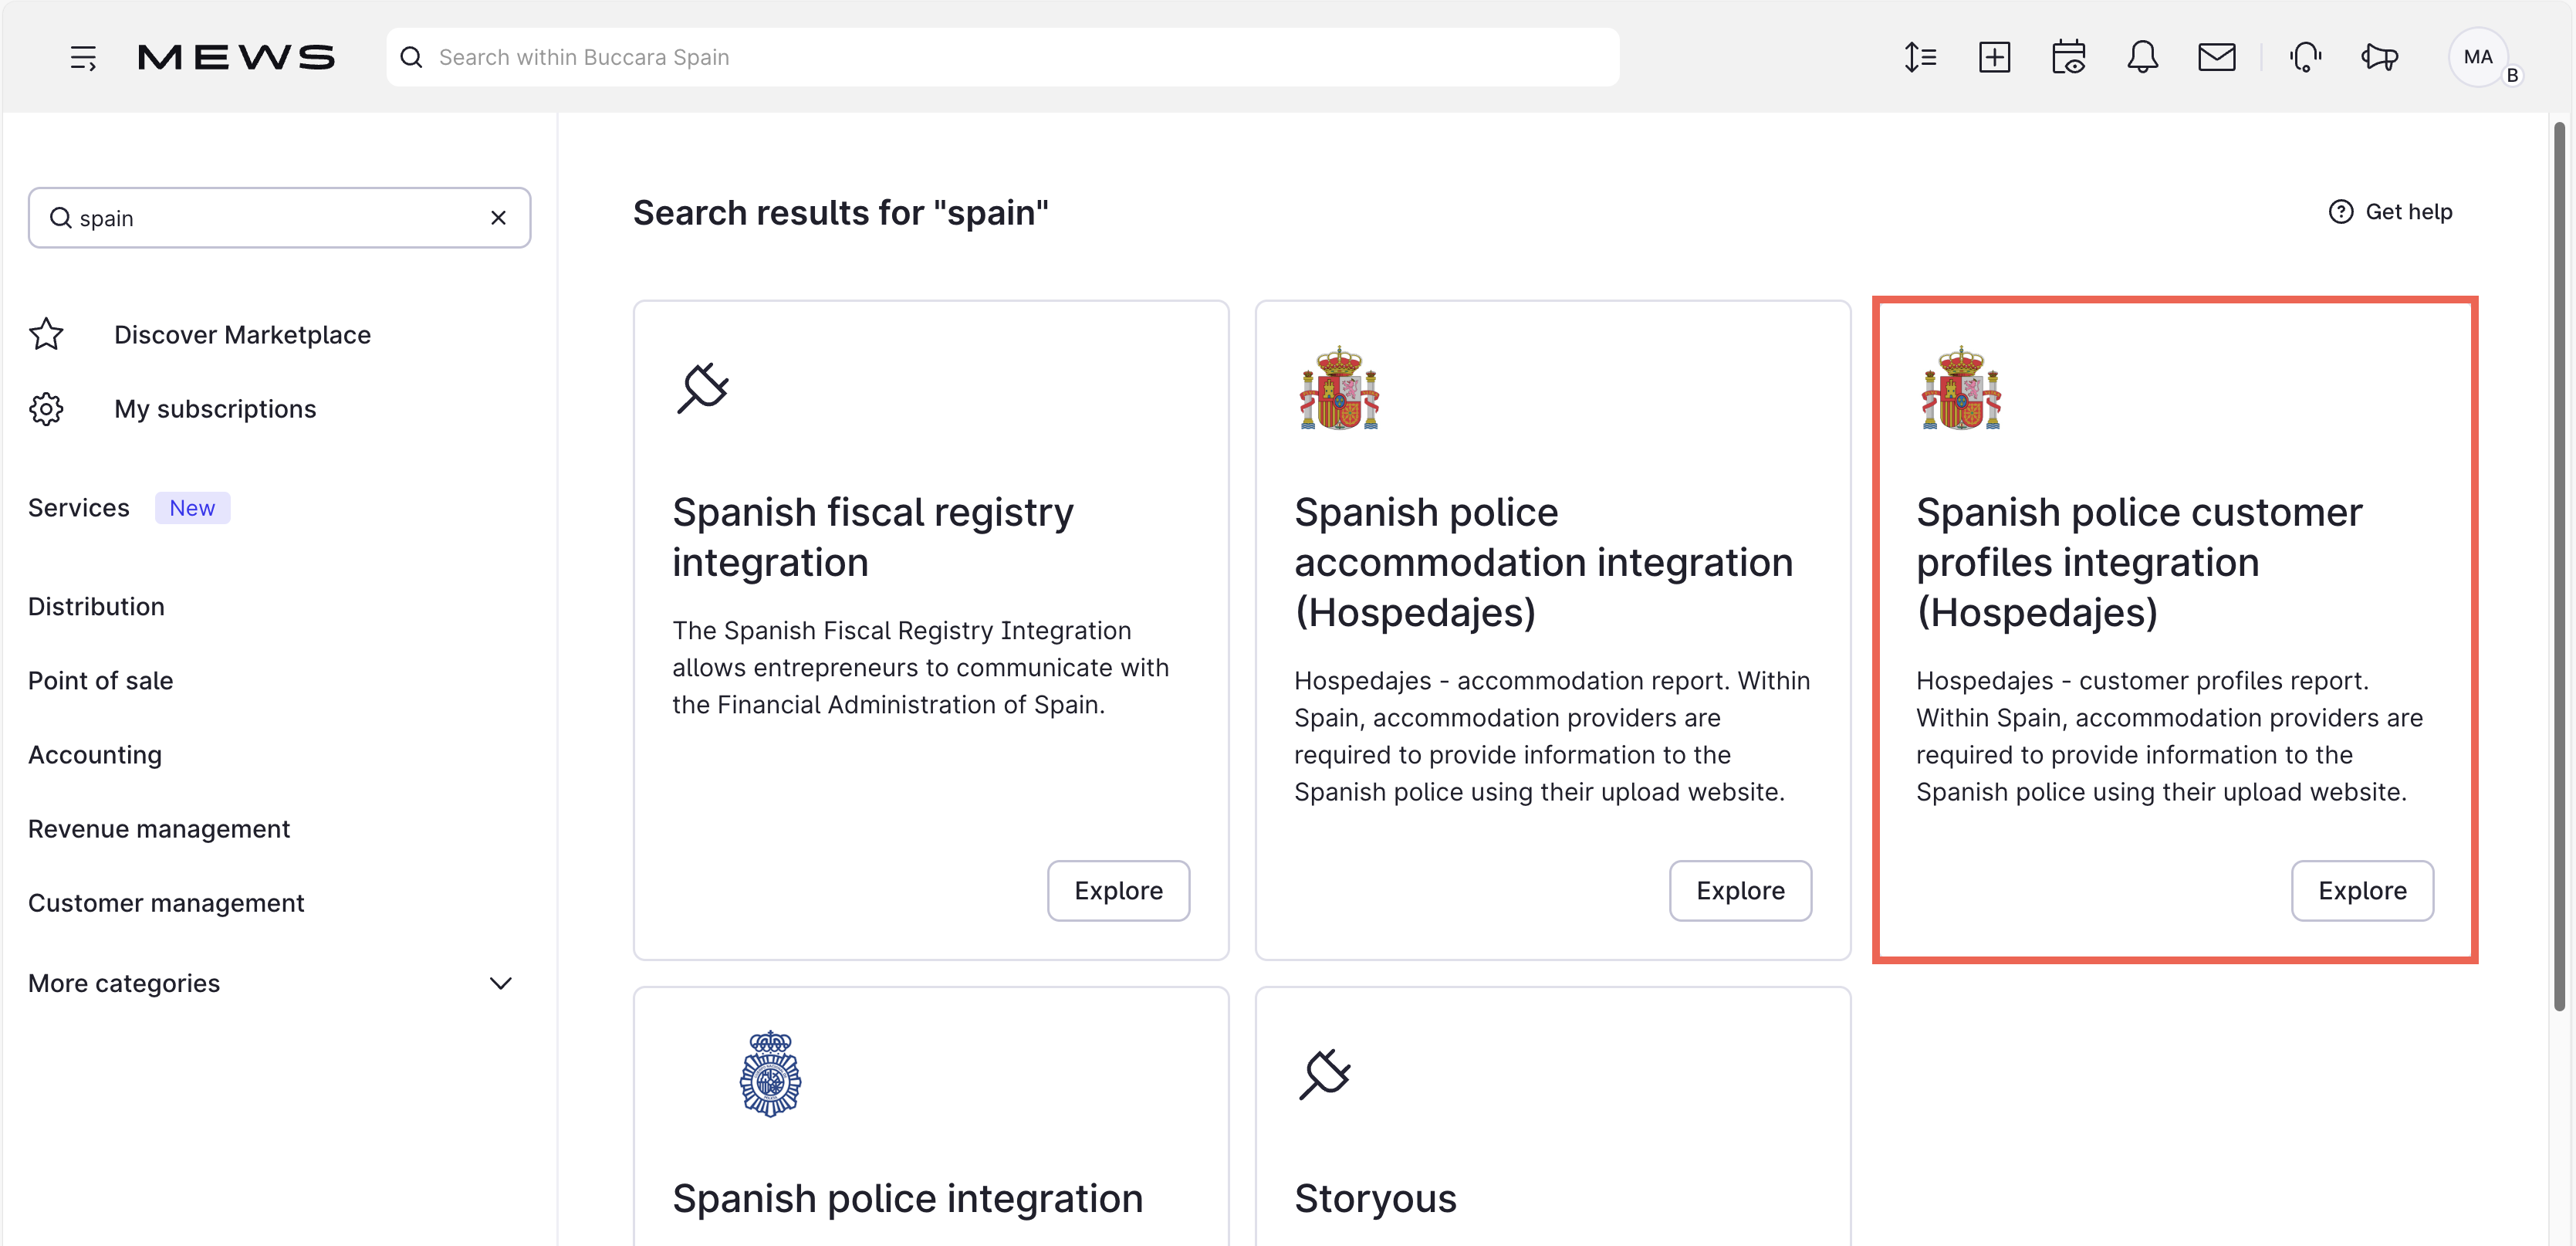Click the star icon beside Discover Marketplace

pos(46,334)
